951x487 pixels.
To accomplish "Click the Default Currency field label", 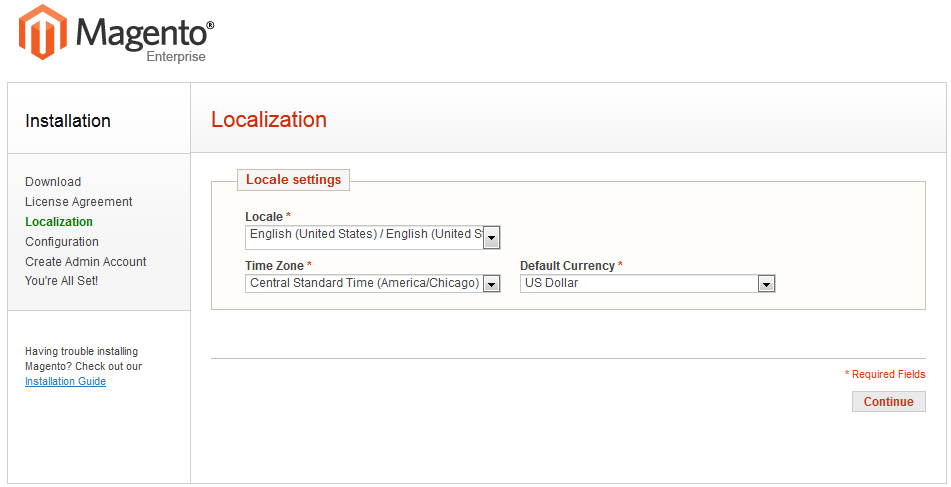I will pyautogui.click(x=568, y=266).
